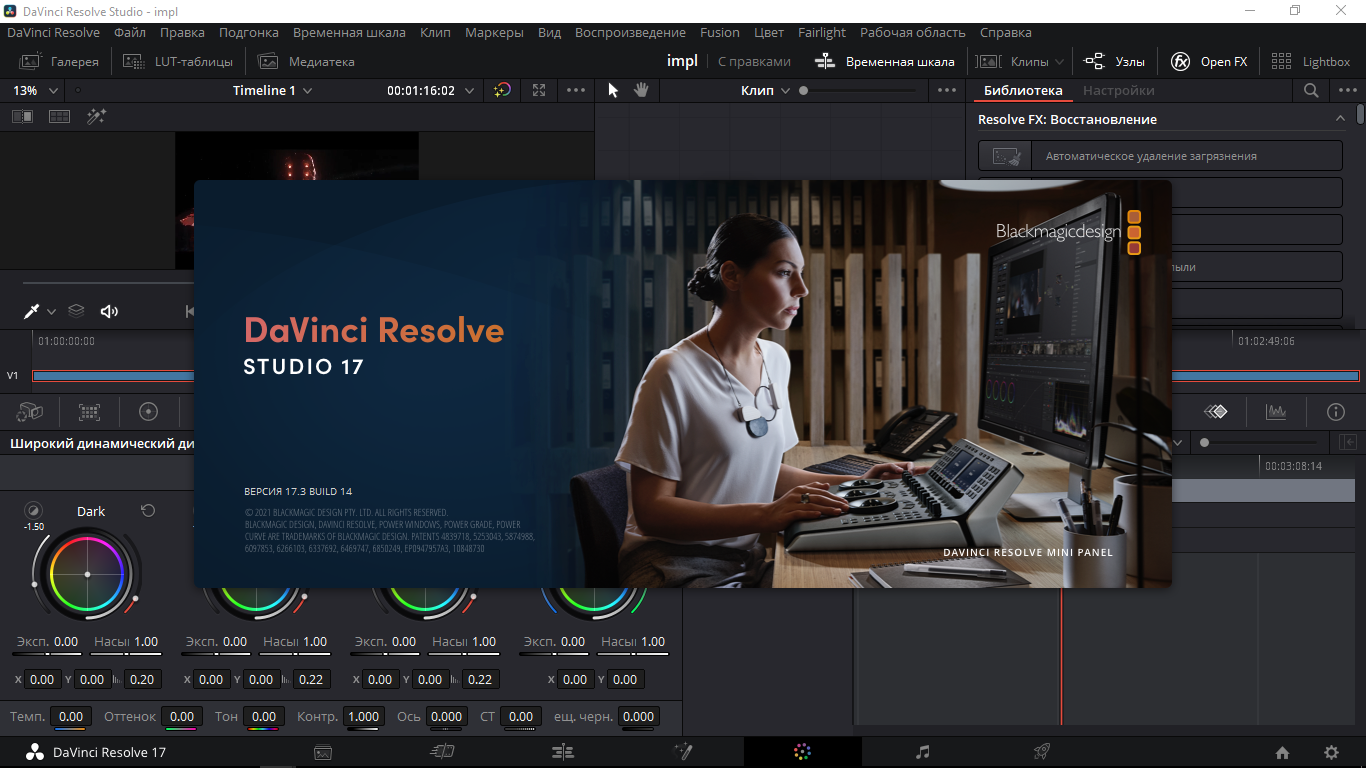The image size is (1366, 768).
Task: Click the layers stack icon below viewer
Action: [76, 311]
